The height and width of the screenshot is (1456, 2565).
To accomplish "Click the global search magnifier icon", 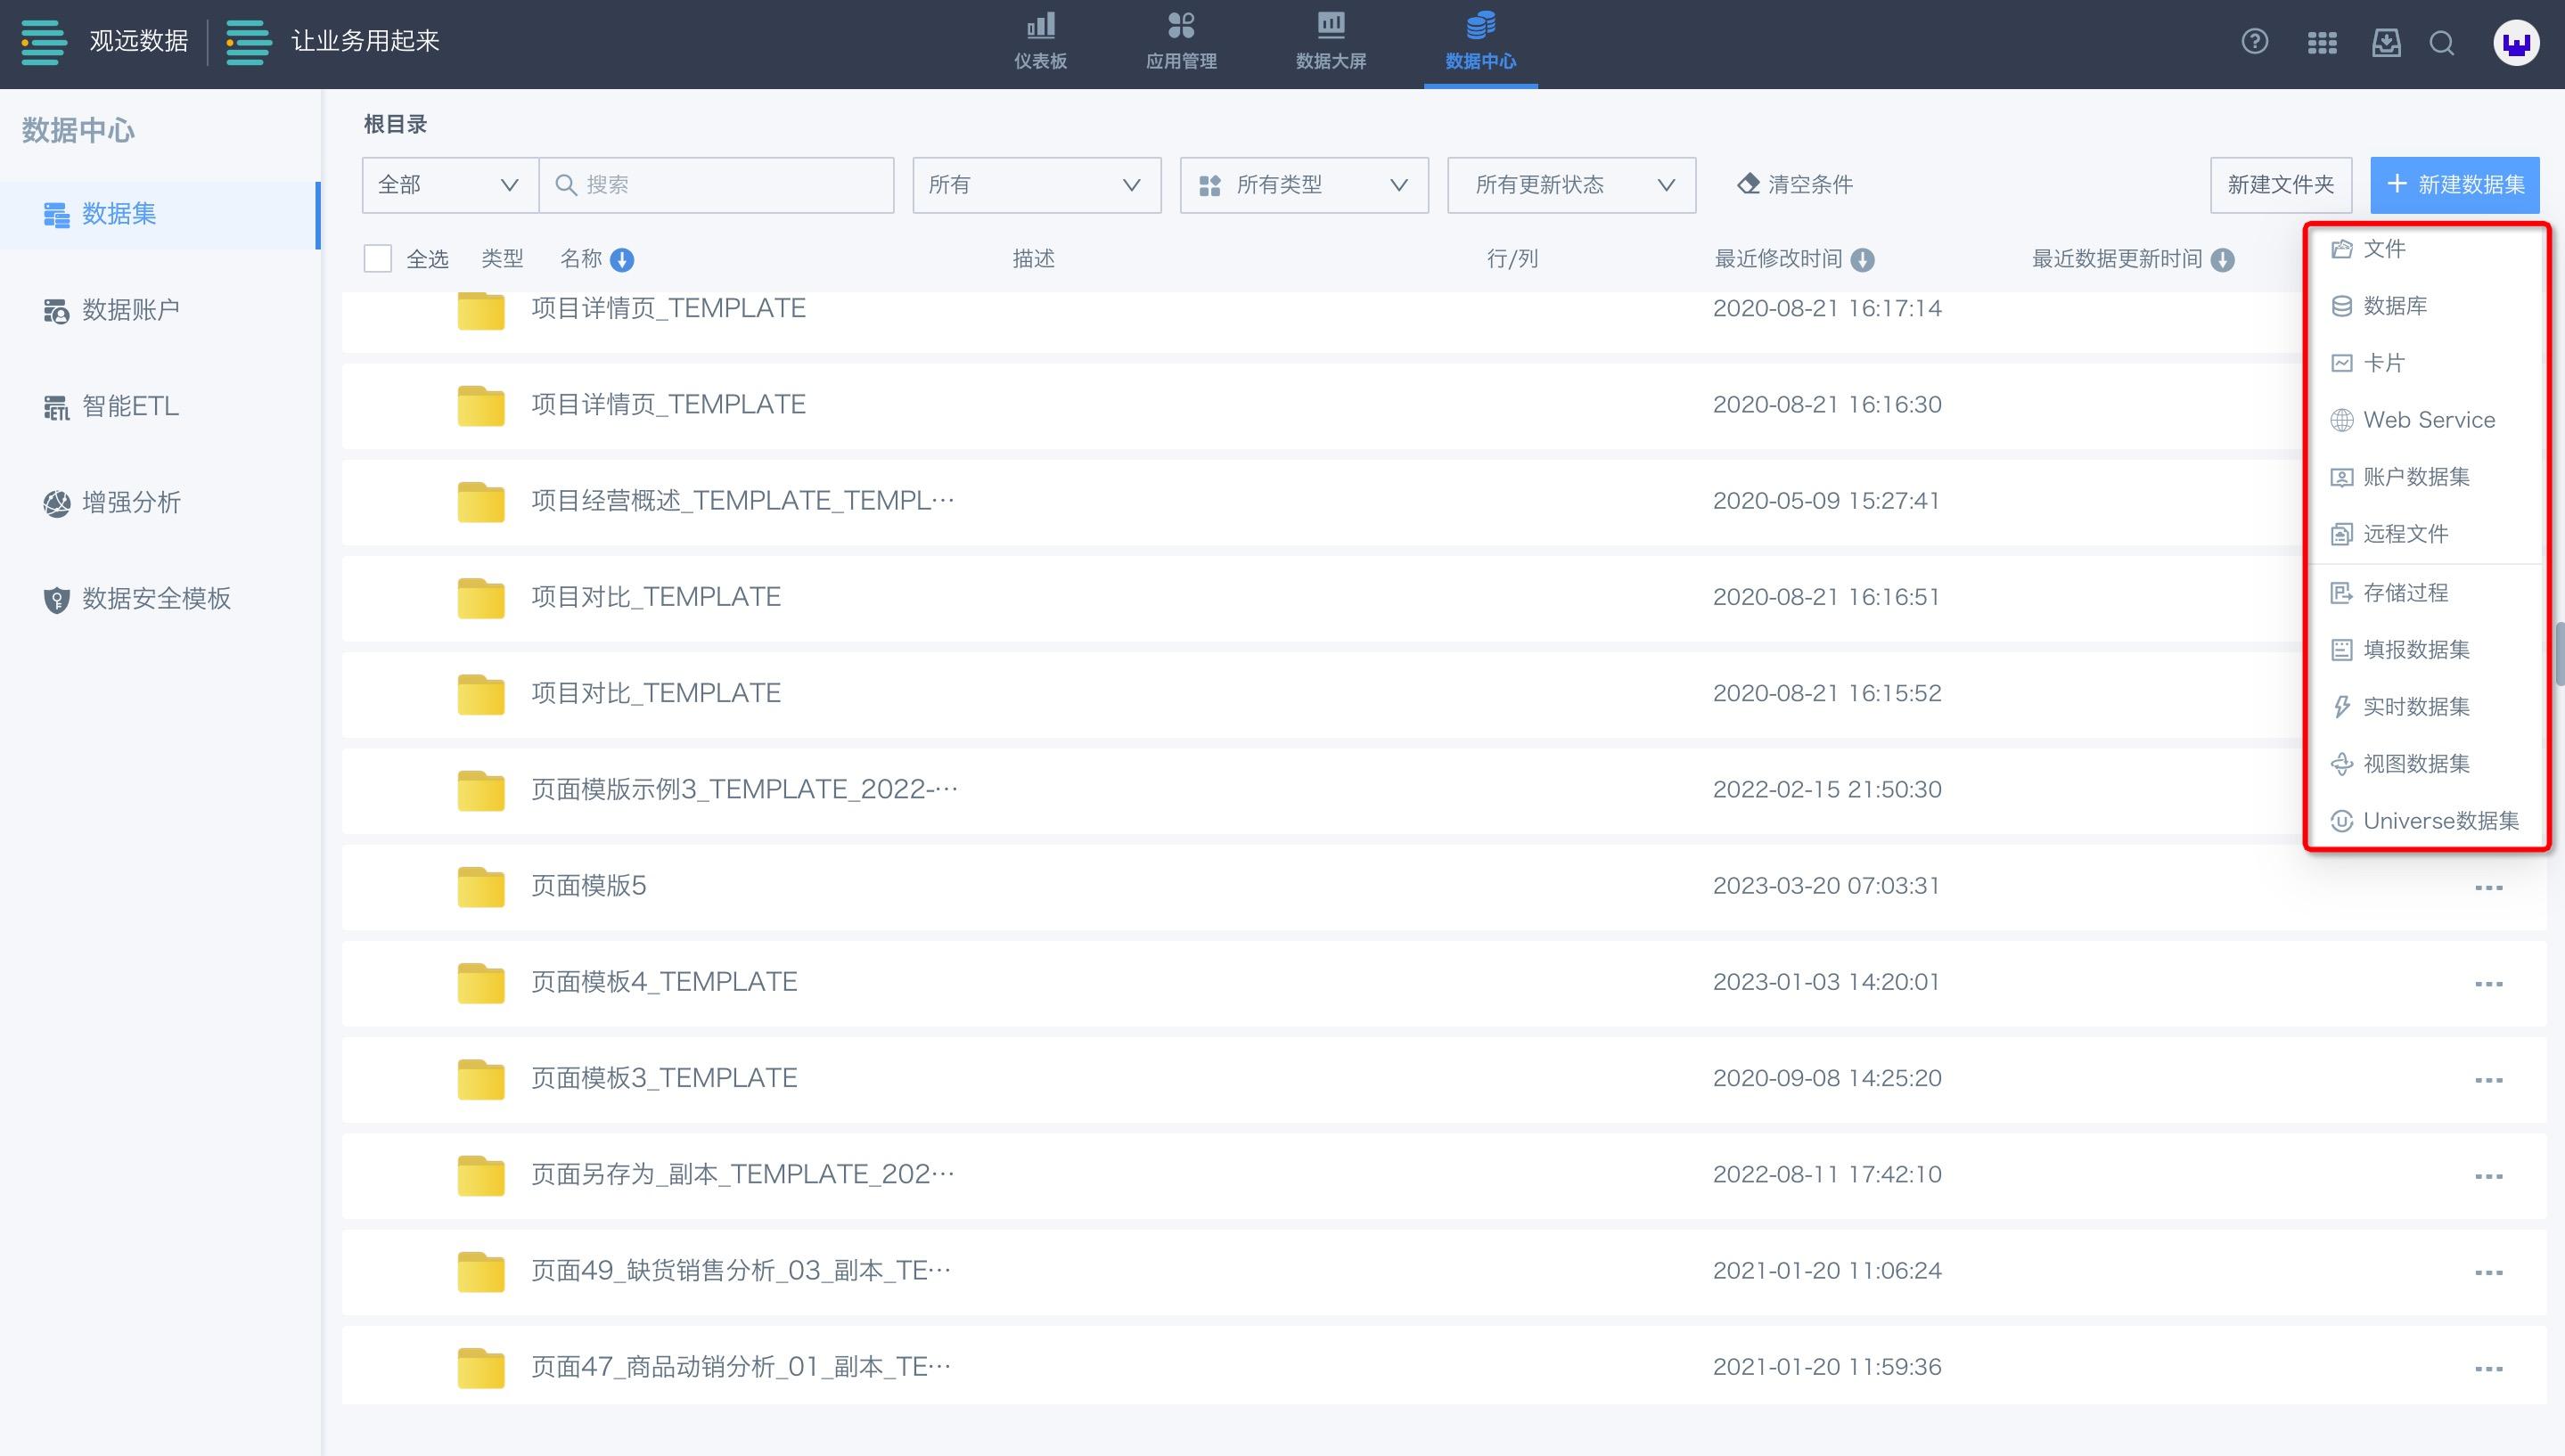I will click(2442, 43).
